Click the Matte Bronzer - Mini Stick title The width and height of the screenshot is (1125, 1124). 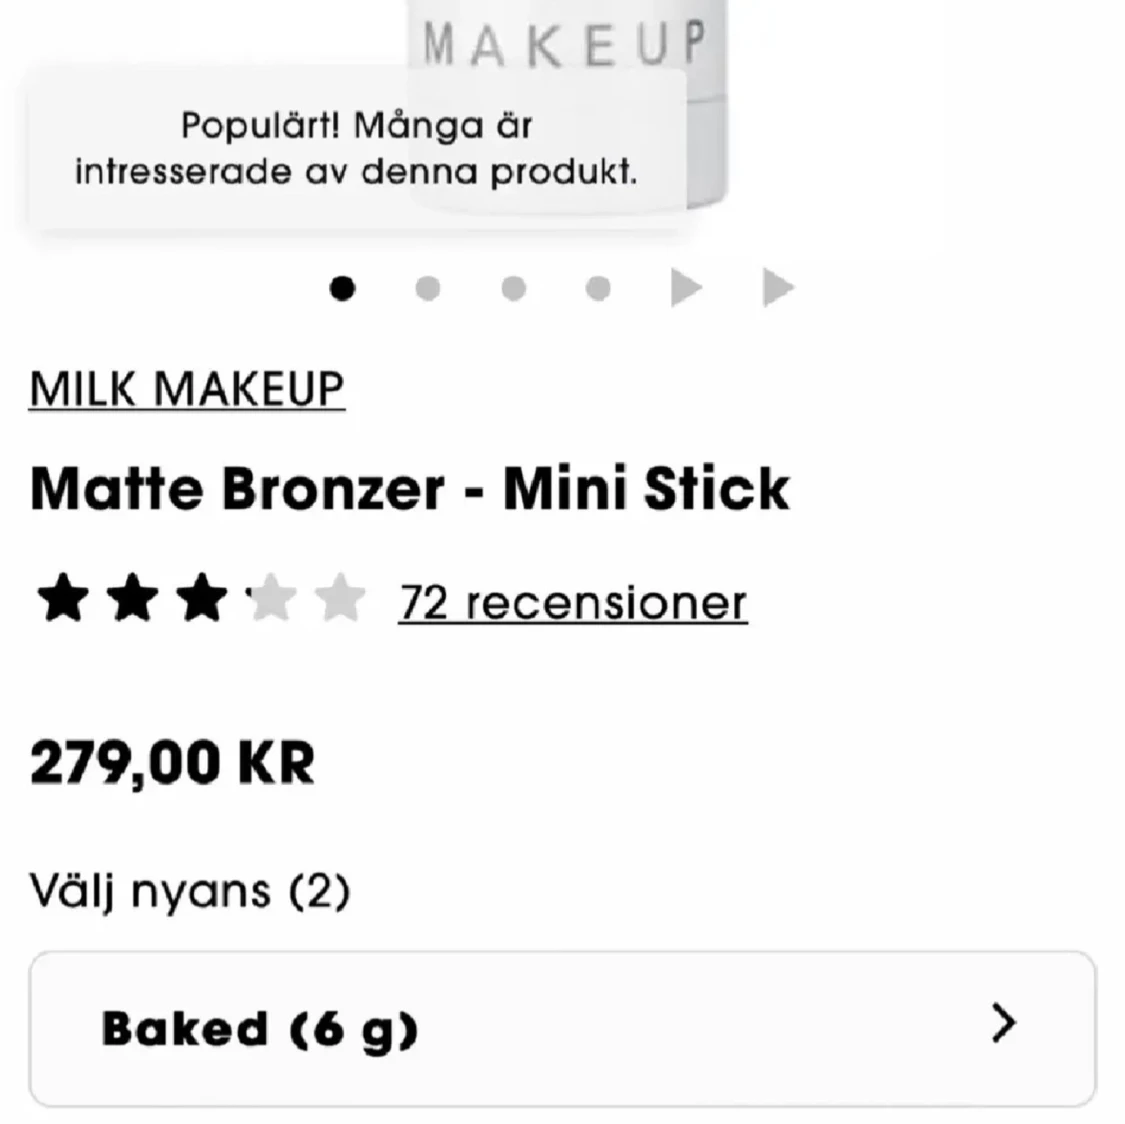pos(410,490)
